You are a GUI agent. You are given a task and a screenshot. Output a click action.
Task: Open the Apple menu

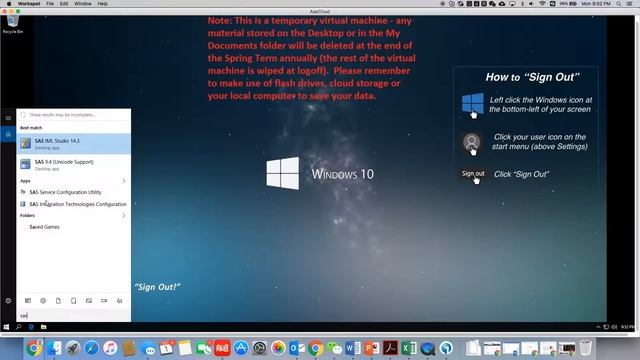[9, 4]
